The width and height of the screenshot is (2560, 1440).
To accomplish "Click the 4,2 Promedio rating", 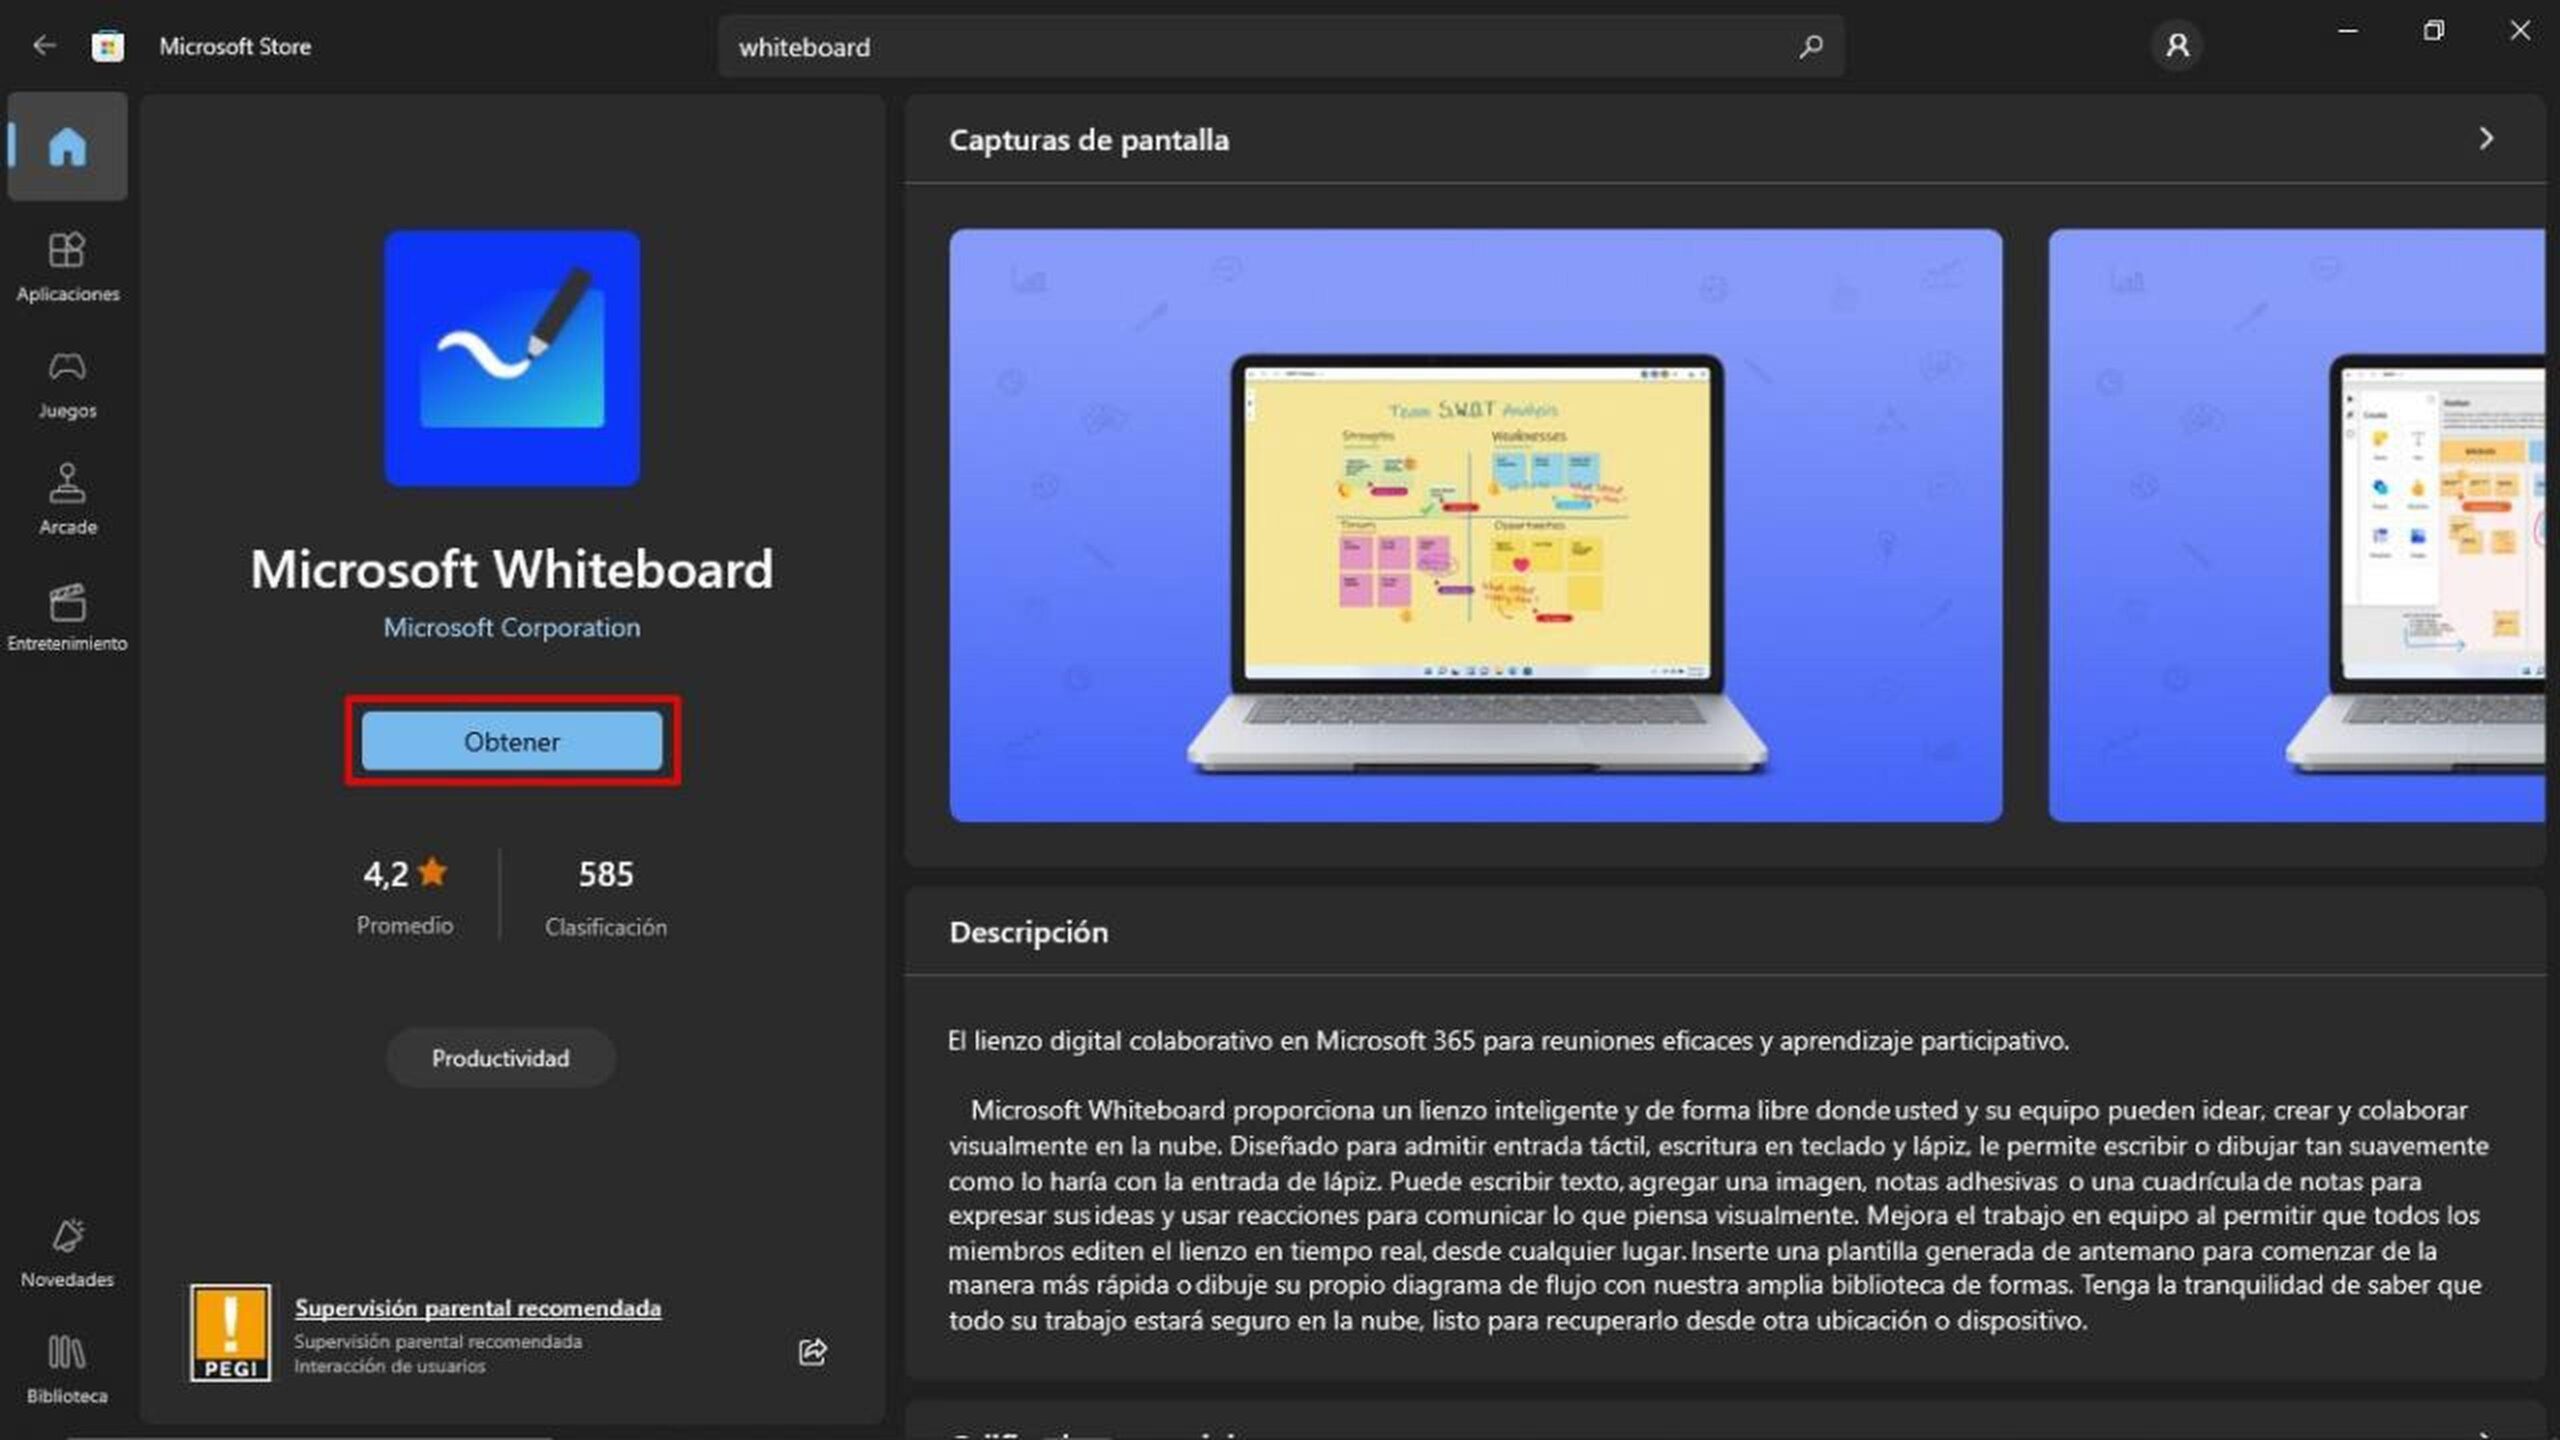I will [x=405, y=896].
